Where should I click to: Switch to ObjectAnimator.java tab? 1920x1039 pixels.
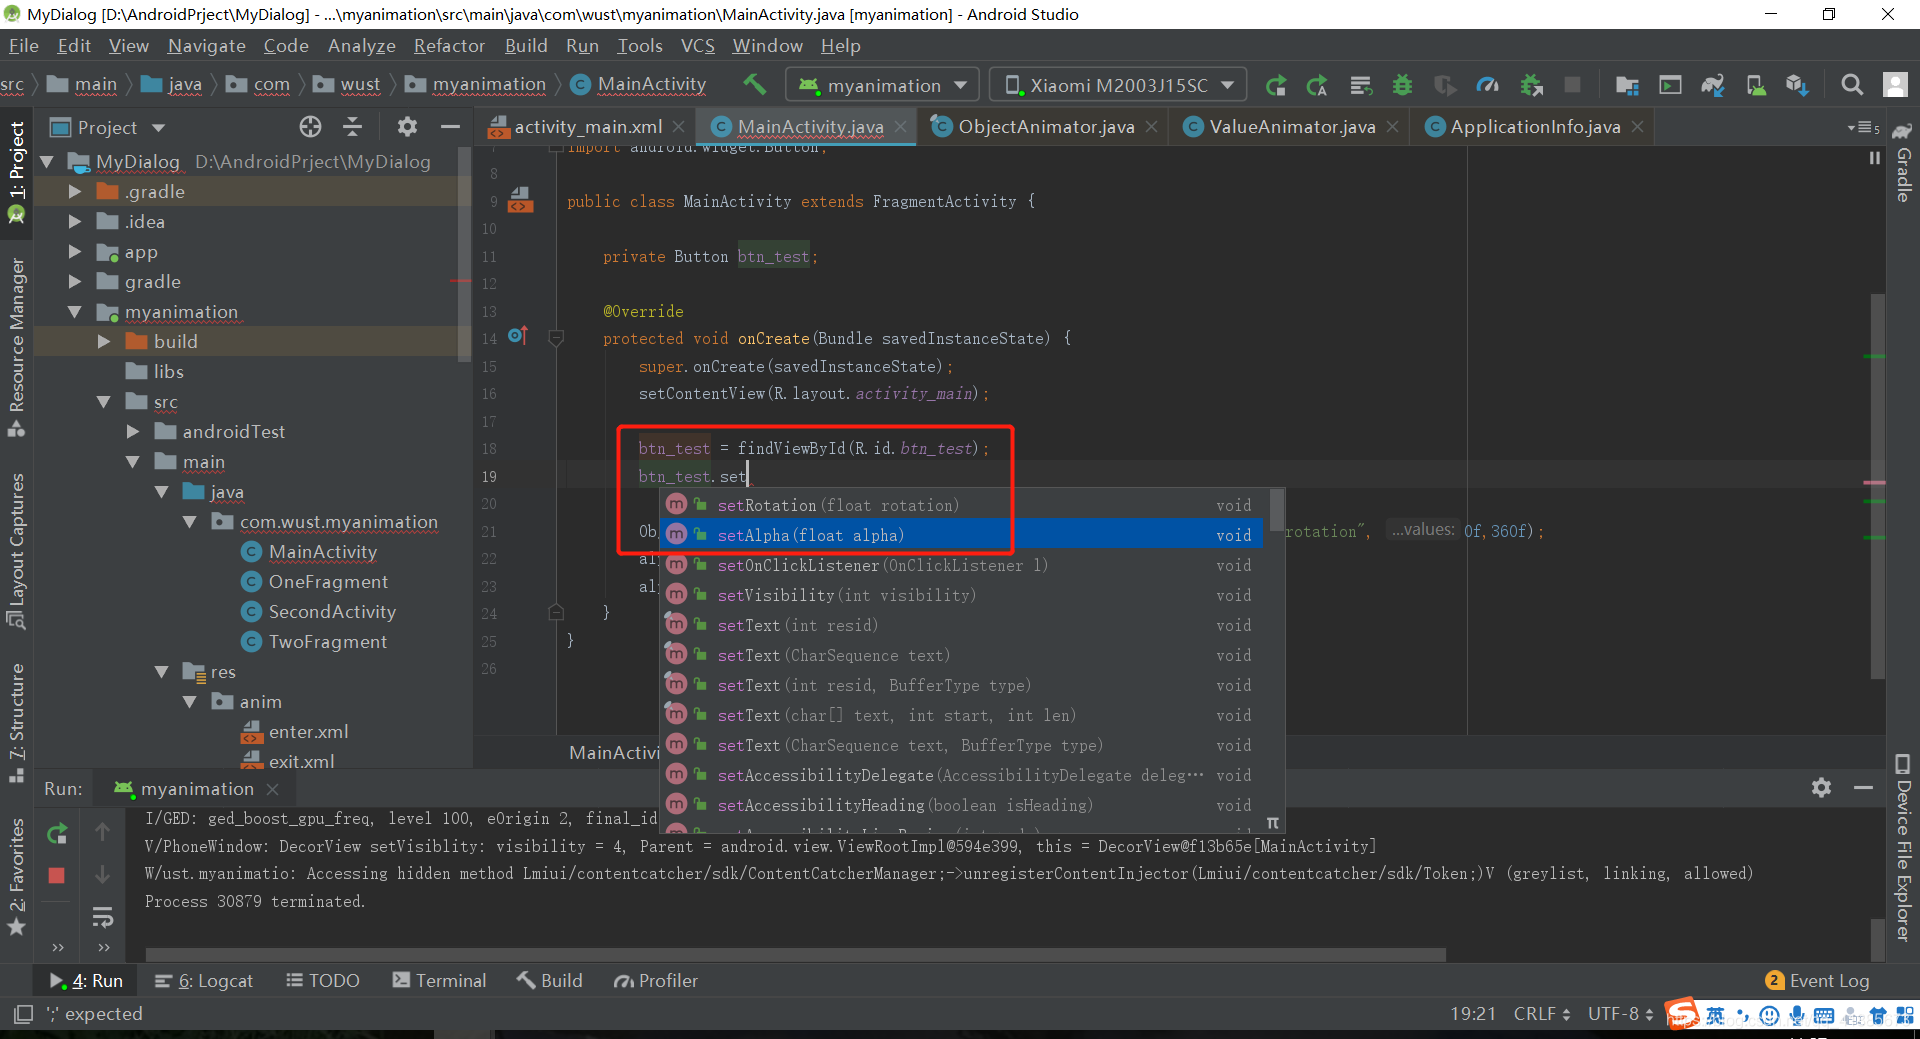1046,127
